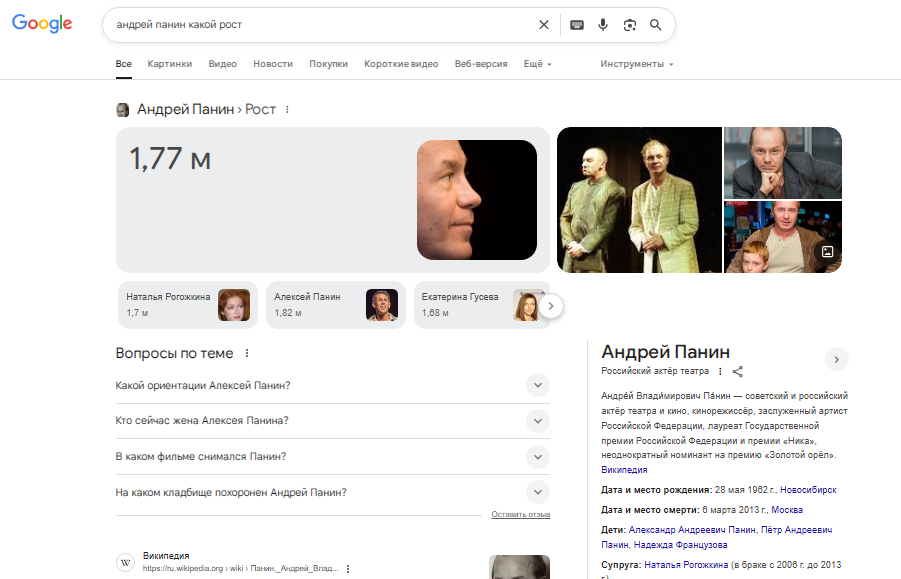Switch to the Видео tab

click(222, 64)
